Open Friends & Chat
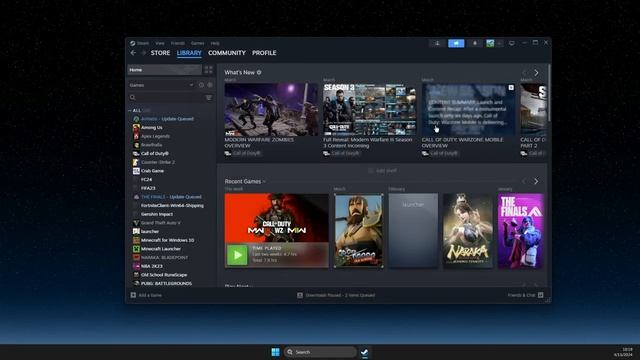This screenshot has height=360, width=640. click(525, 295)
